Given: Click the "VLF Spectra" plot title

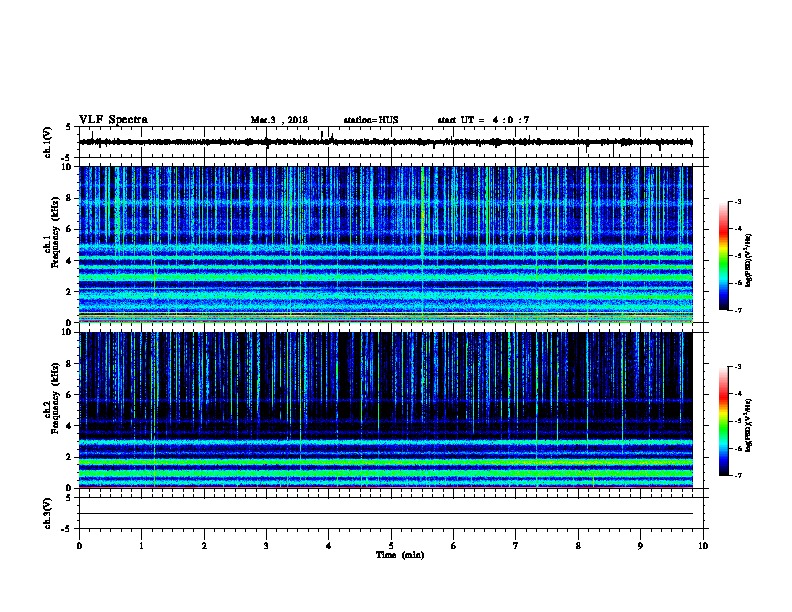Looking at the screenshot, I should point(113,120).
